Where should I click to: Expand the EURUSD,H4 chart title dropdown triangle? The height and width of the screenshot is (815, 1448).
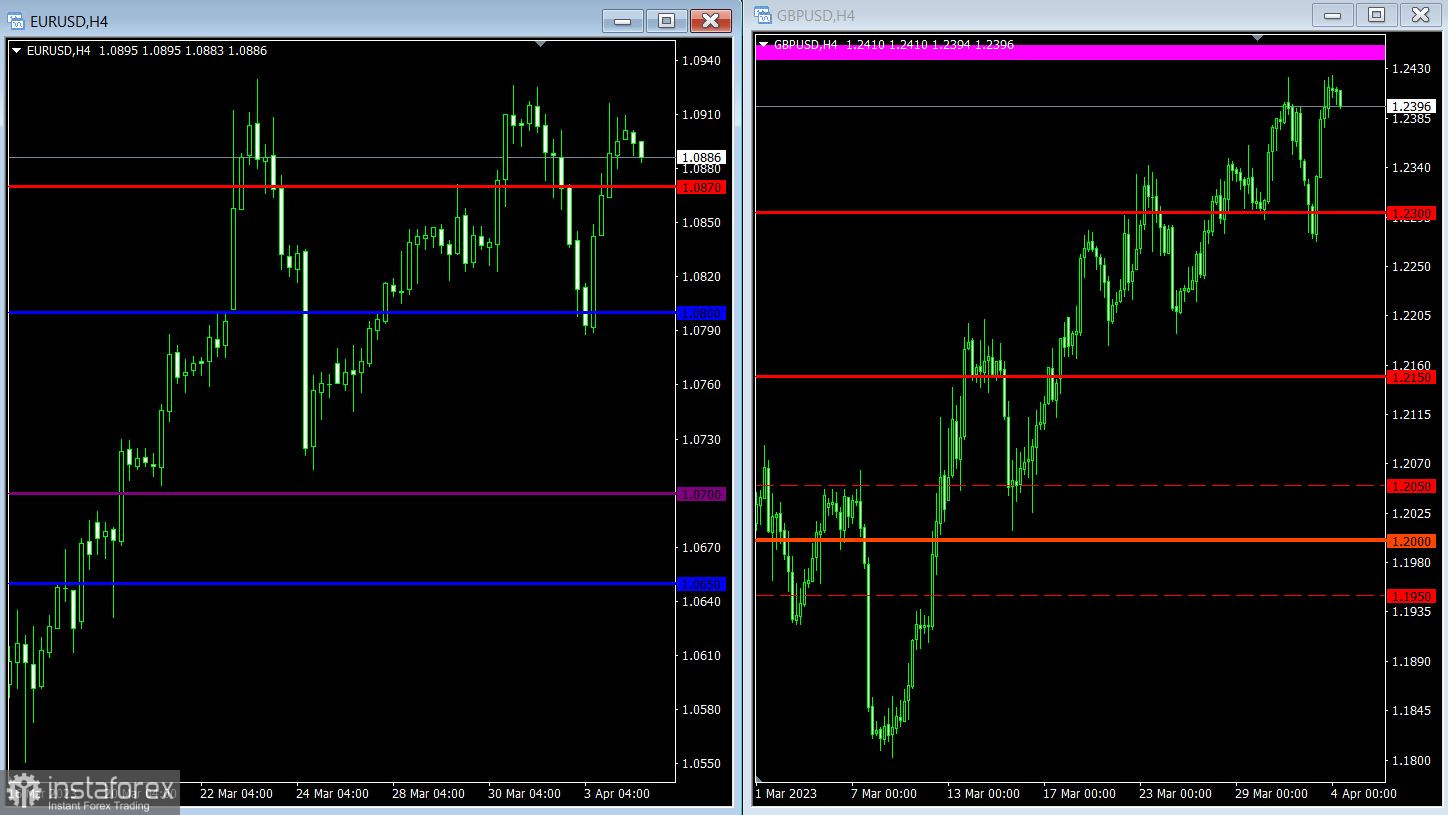coord(16,50)
